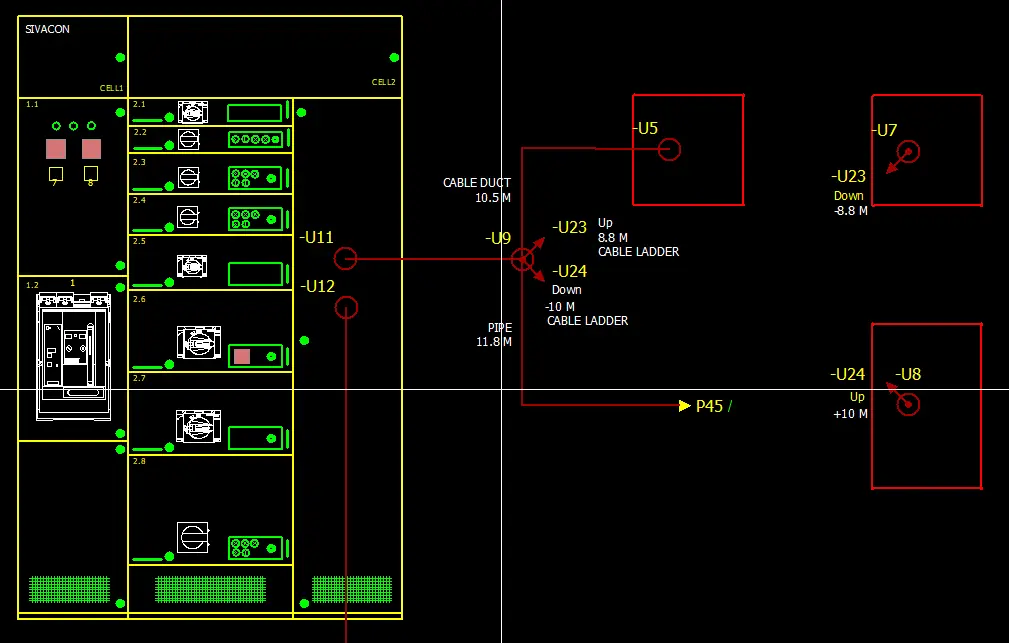Click the empty green rectangle in row 2.5
The width and height of the screenshot is (1009, 643).
[255, 274]
